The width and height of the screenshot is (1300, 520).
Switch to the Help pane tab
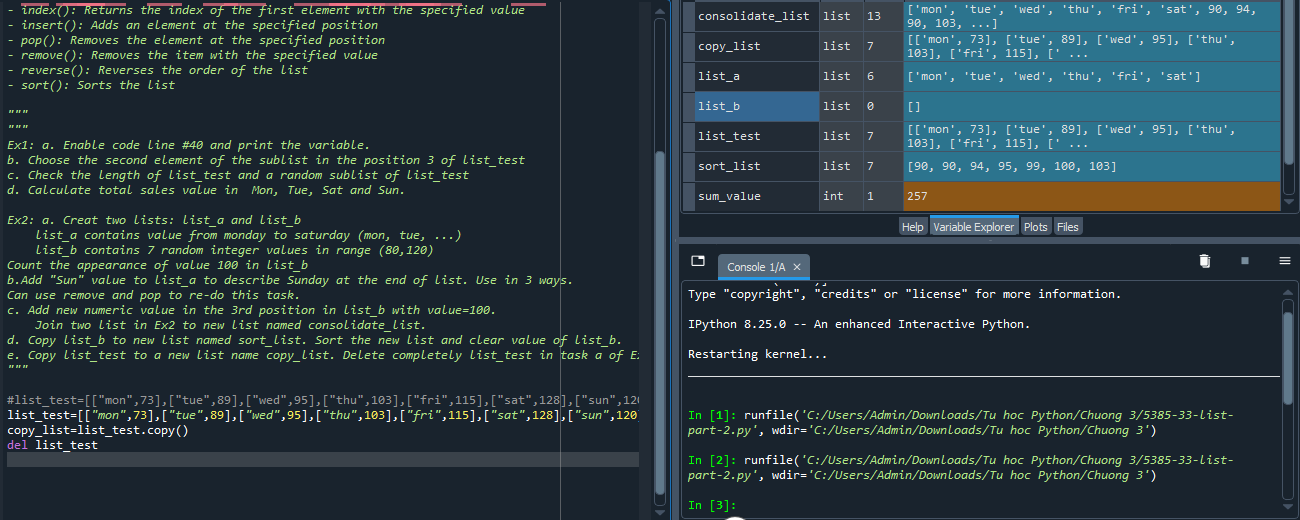coord(913,227)
